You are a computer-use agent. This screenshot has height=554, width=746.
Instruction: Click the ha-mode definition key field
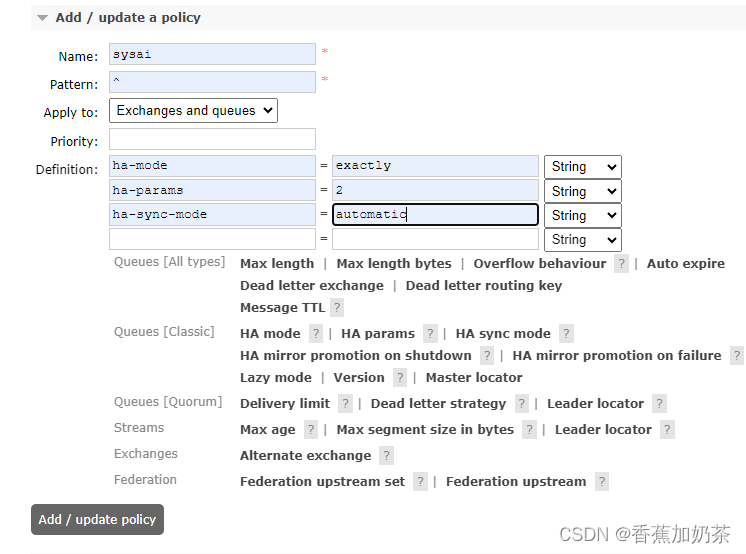click(212, 166)
